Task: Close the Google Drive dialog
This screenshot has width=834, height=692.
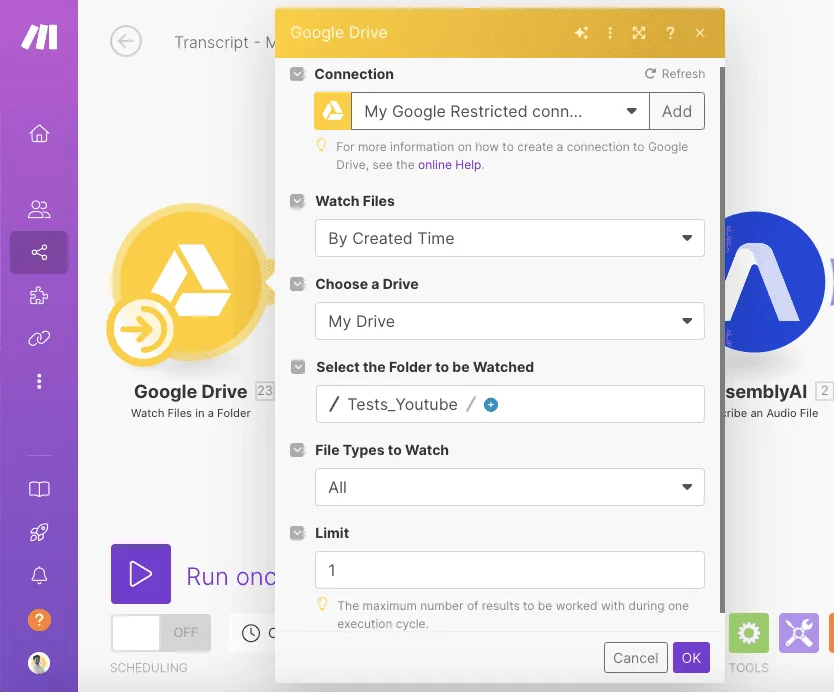Action: pyautogui.click(x=700, y=33)
